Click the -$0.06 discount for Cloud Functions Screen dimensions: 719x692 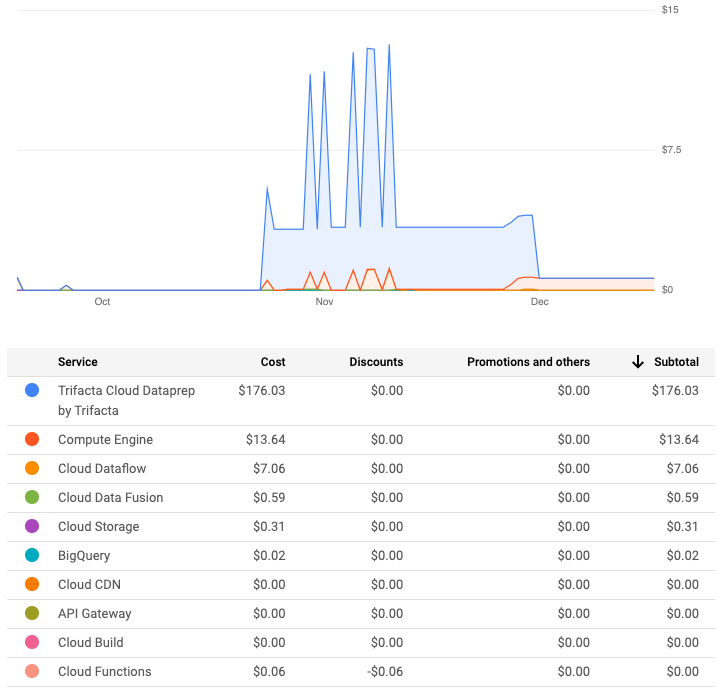tap(385, 671)
